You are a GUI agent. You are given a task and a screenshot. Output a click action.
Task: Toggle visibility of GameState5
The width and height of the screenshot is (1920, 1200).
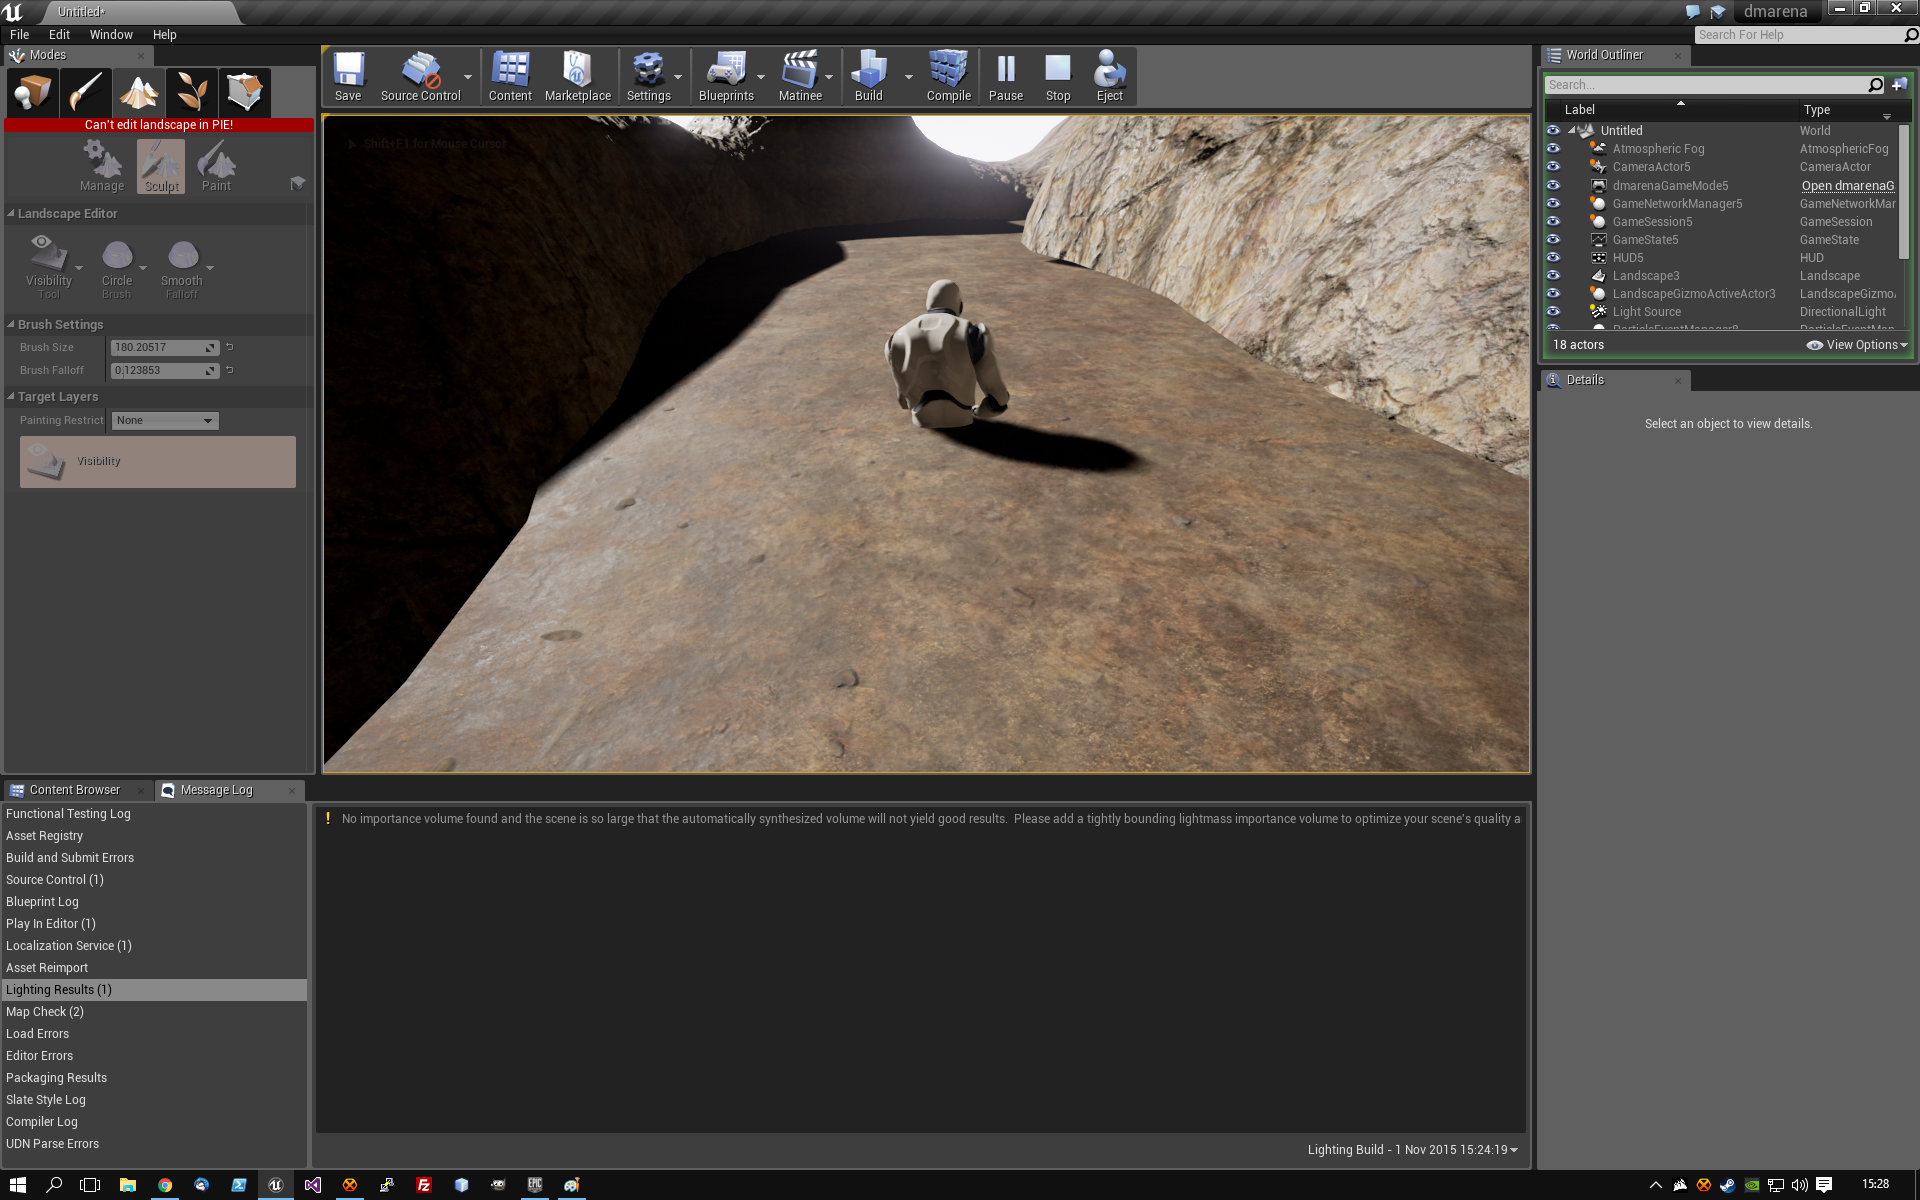[x=1553, y=240]
